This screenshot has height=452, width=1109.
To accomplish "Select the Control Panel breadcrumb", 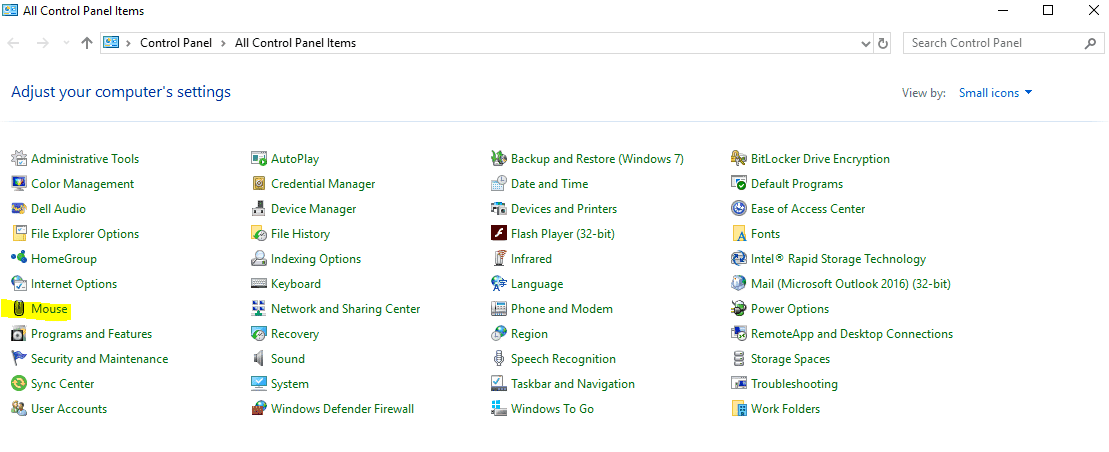I will point(176,43).
